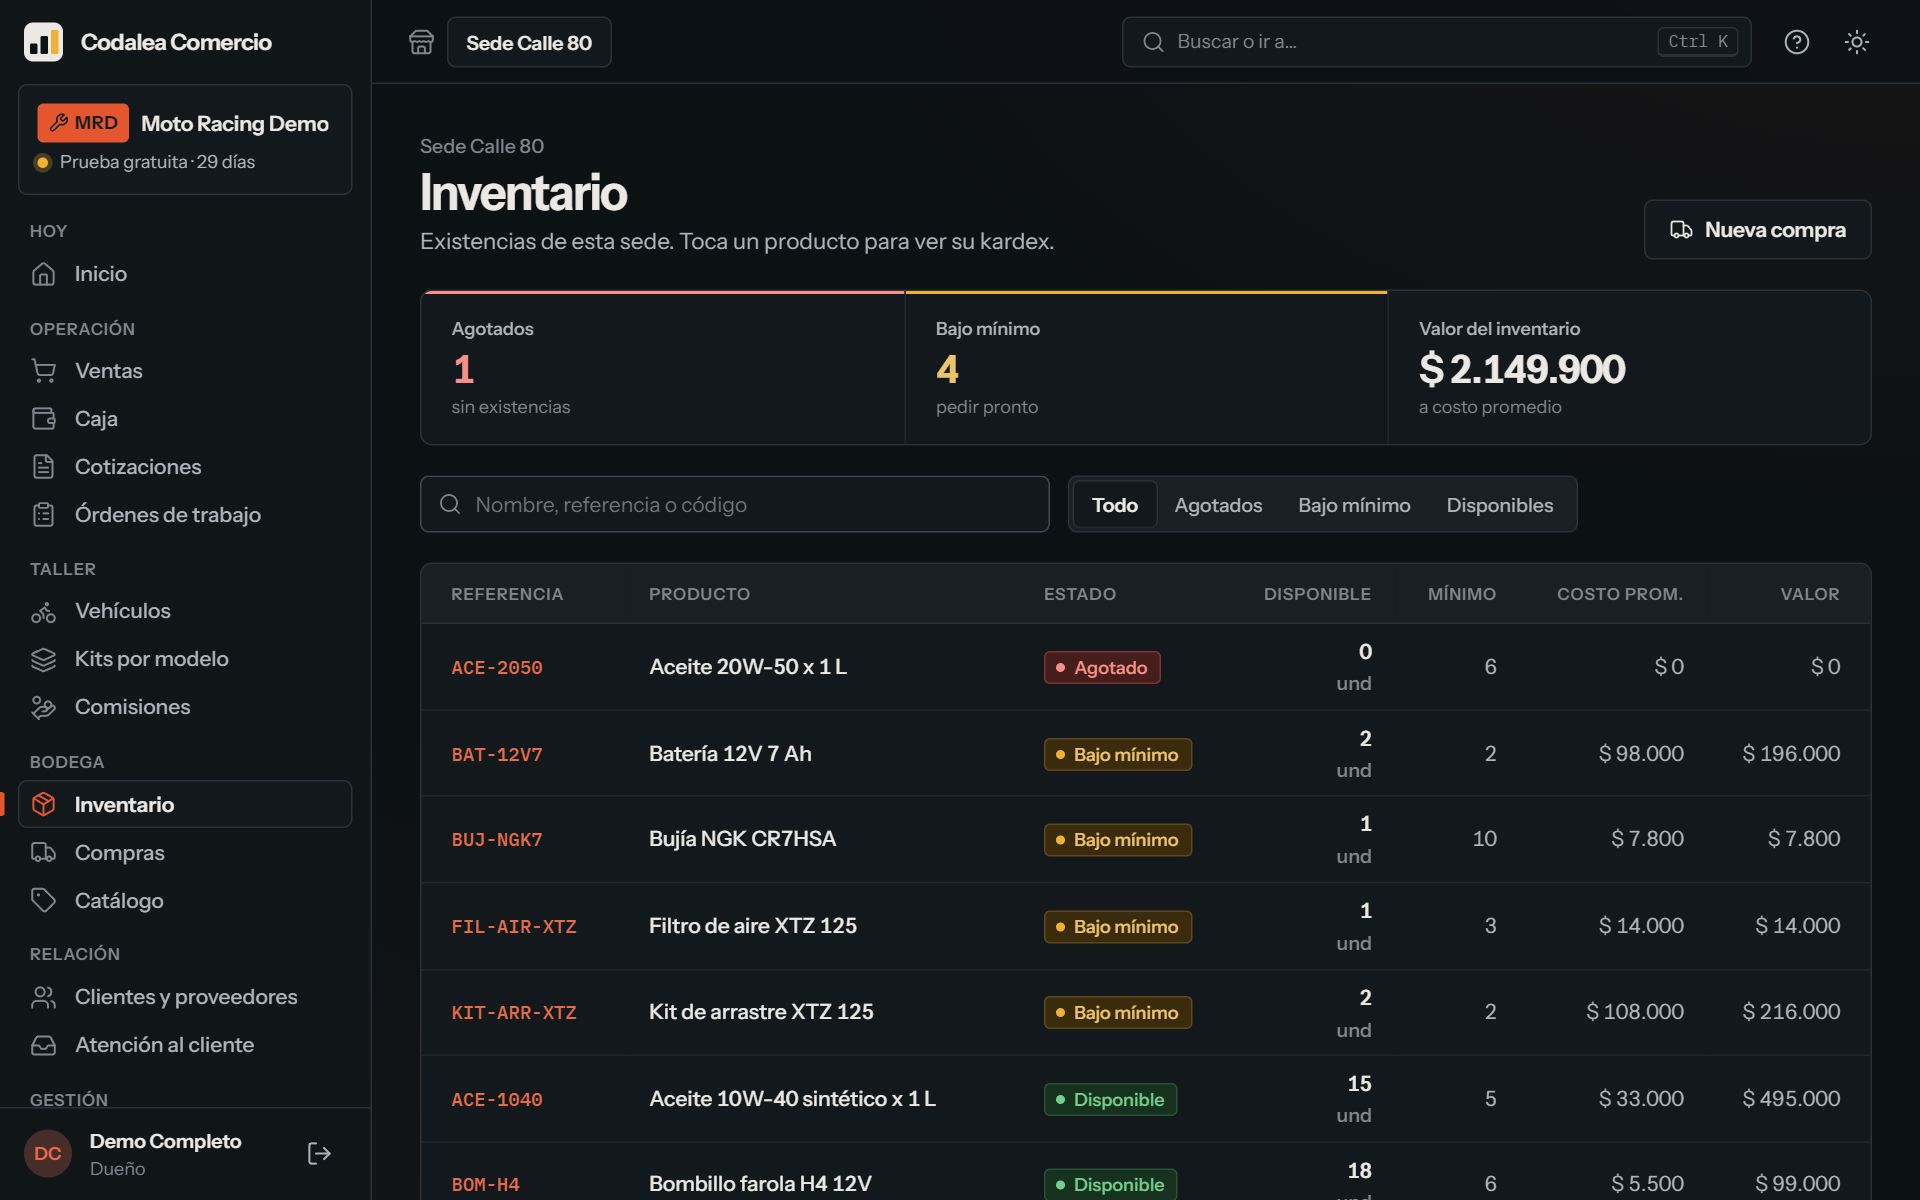Open the Batería 12V 7 Ah row
This screenshot has height=1200, width=1920.
(x=1145, y=754)
